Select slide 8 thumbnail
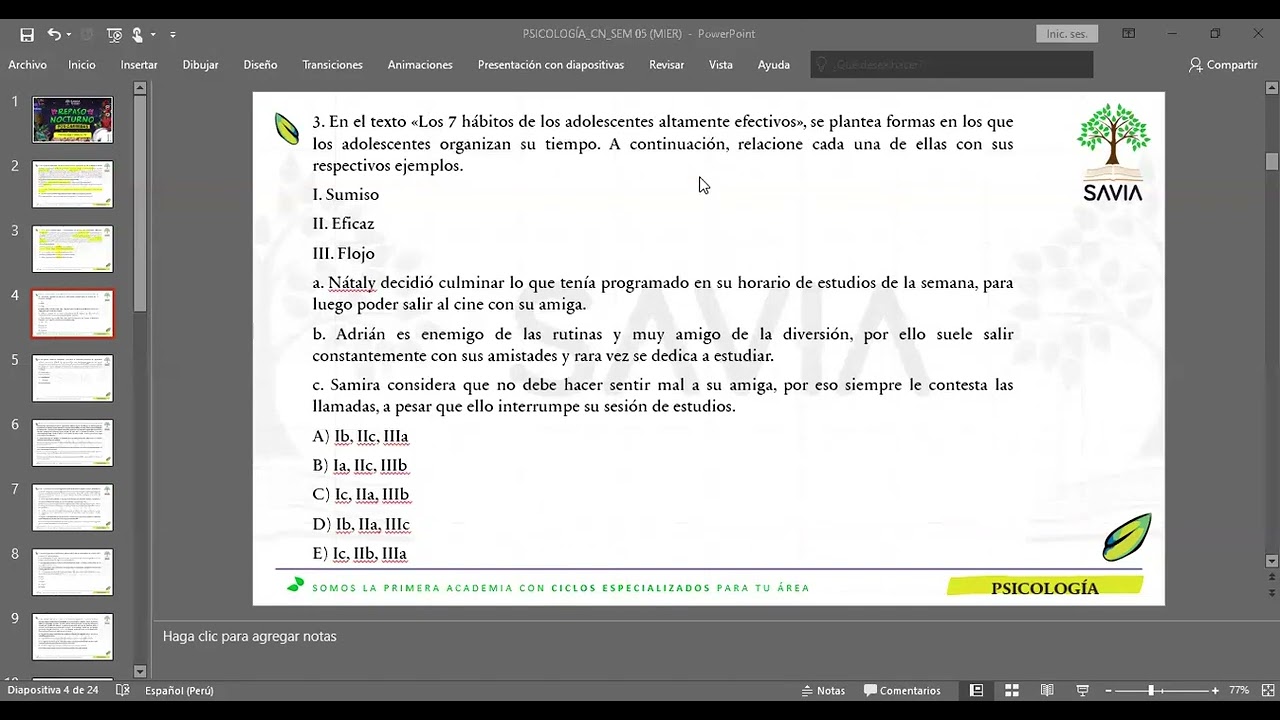Image resolution: width=1280 pixels, height=720 pixels. [x=73, y=572]
